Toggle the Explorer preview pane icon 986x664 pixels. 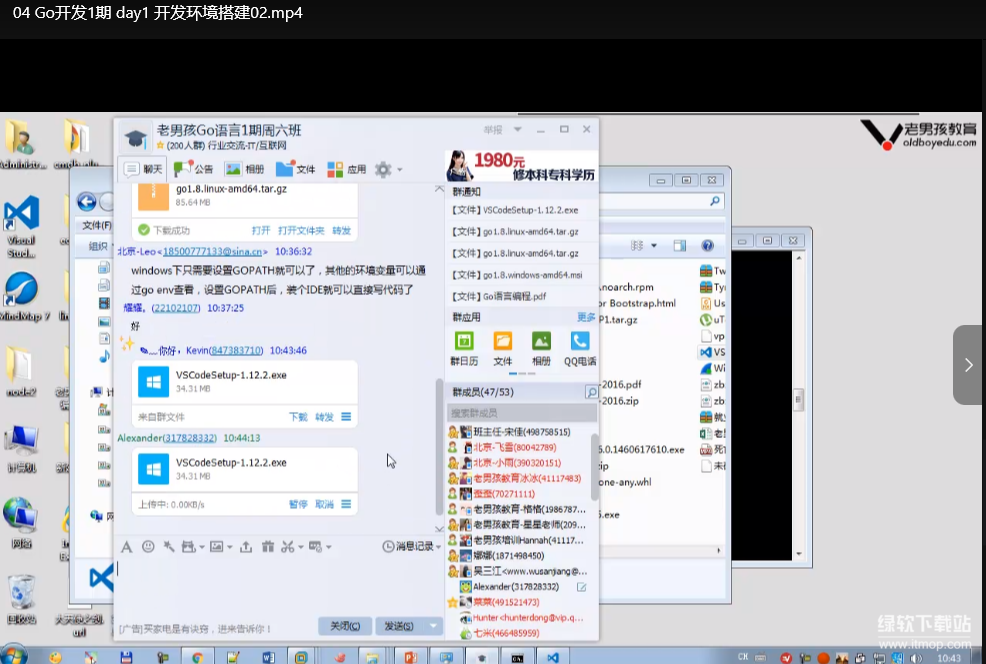tap(680, 245)
